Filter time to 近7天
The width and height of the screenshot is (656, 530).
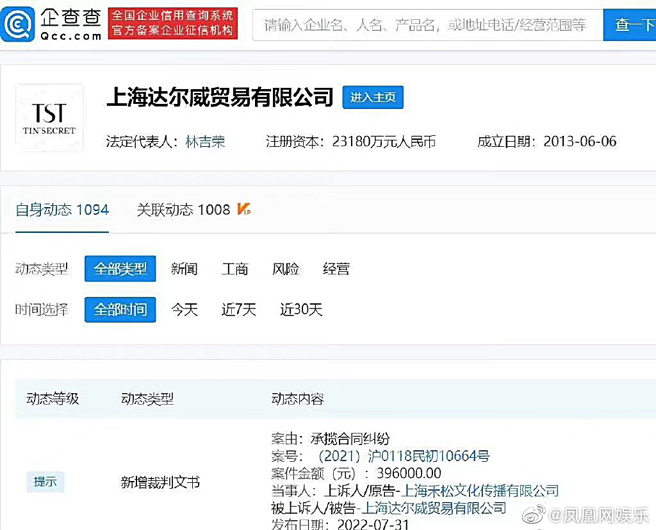pyautogui.click(x=238, y=310)
